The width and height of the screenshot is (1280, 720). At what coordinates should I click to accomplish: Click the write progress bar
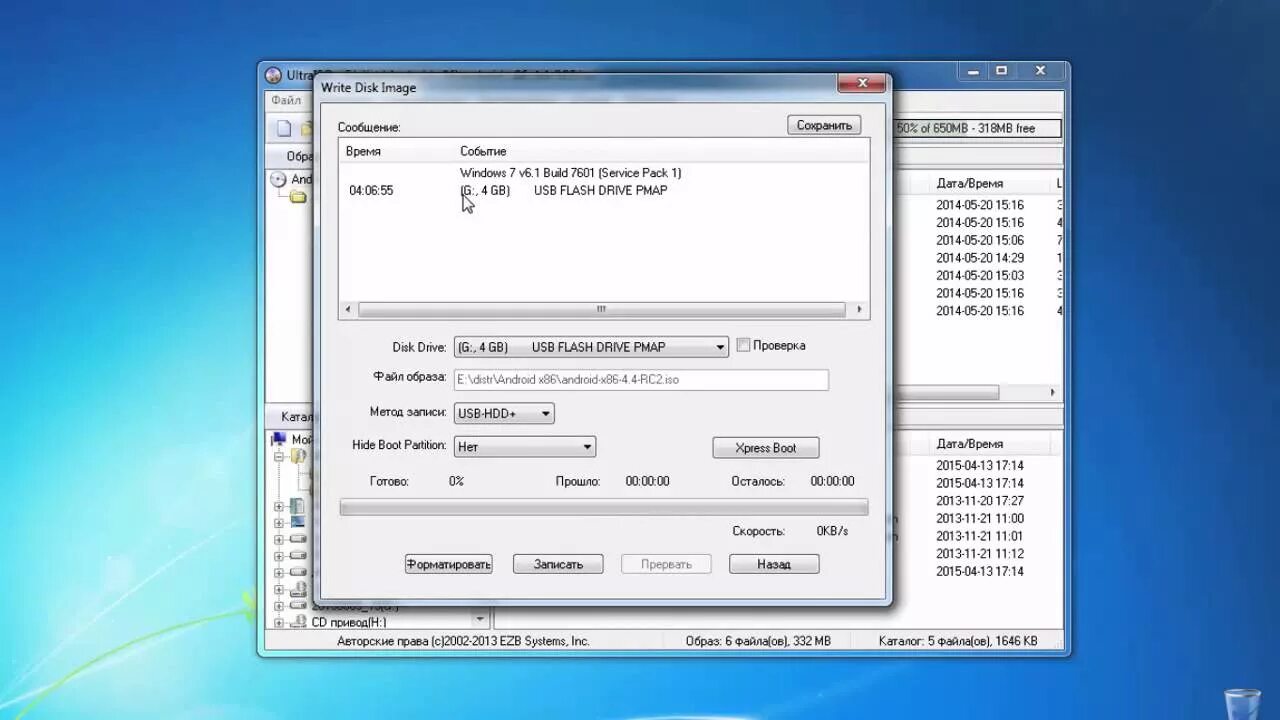pos(604,508)
